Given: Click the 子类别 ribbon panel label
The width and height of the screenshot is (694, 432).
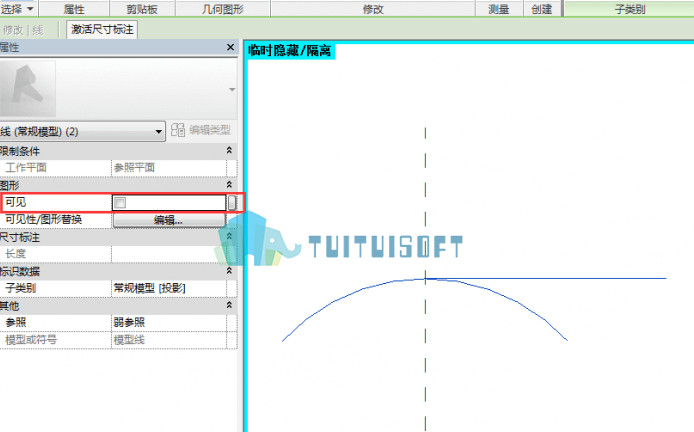Looking at the screenshot, I should pos(630,9).
